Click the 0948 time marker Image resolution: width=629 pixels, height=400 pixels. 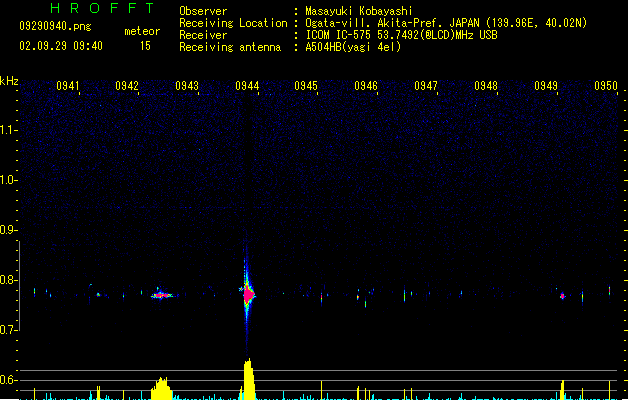tap(486, 86)
